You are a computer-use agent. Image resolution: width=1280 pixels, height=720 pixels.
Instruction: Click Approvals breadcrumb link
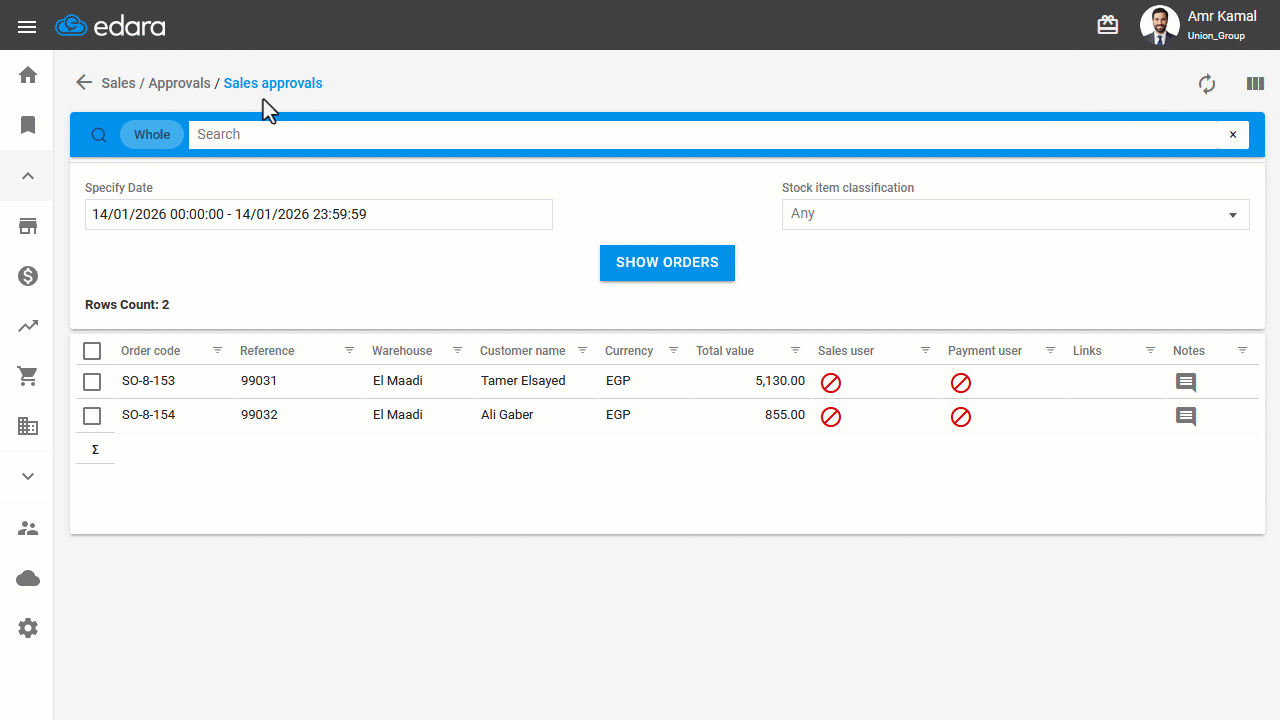click(179, 83)
